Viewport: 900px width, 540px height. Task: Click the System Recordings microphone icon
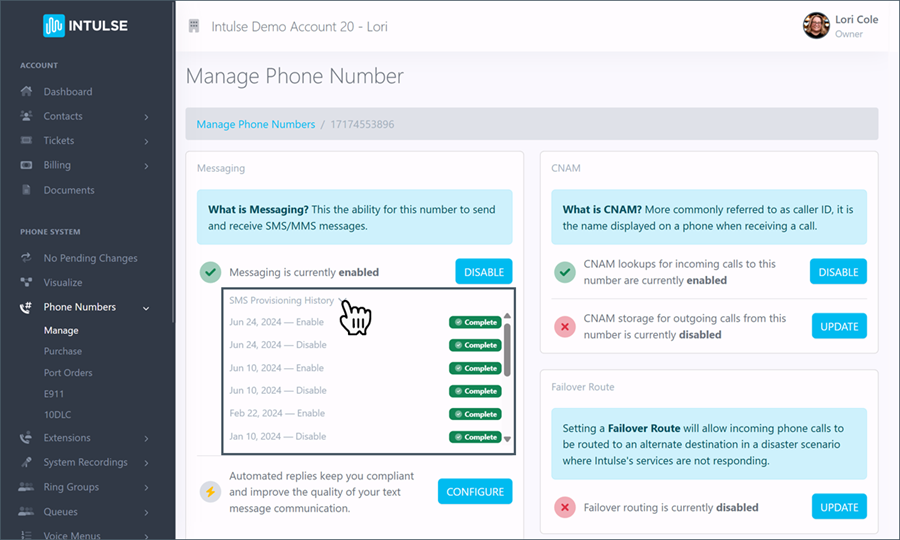coord(26,462)
